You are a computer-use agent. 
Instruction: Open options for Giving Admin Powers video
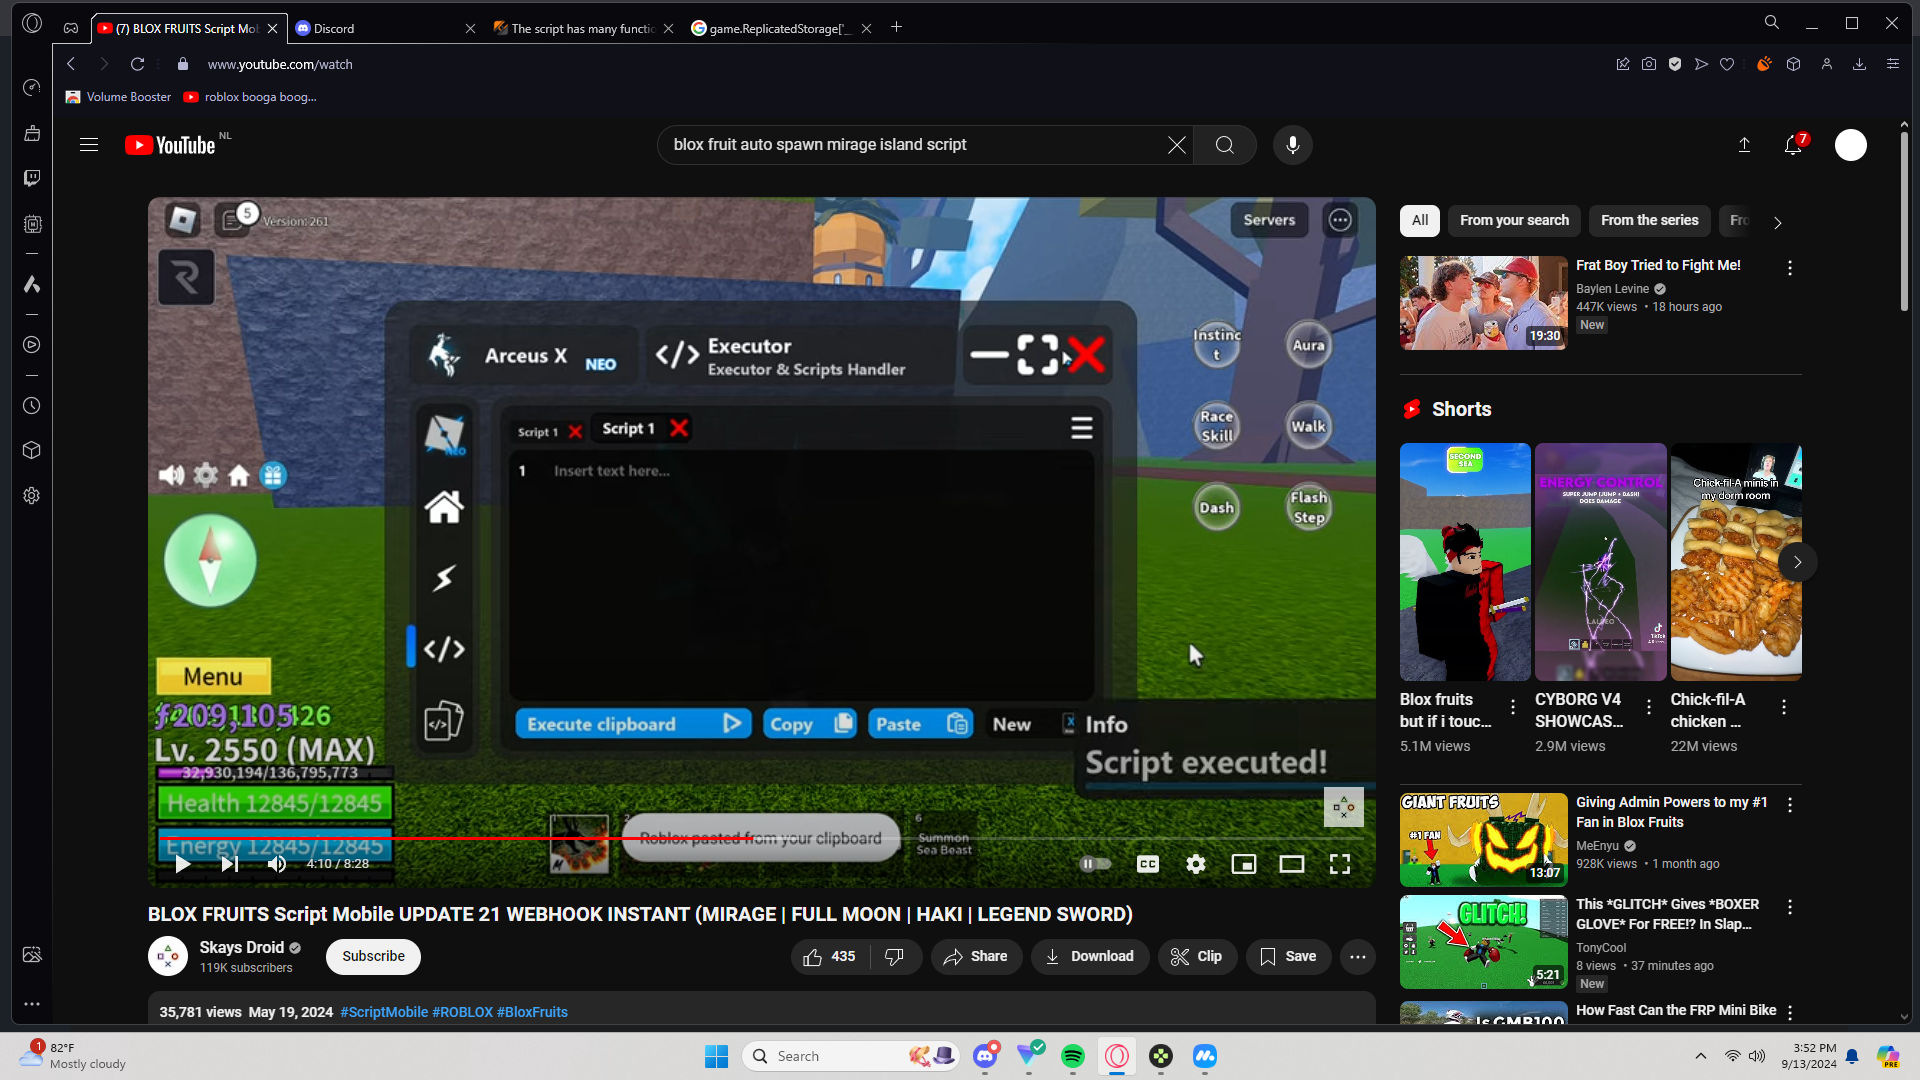[x=1790, y=805]
